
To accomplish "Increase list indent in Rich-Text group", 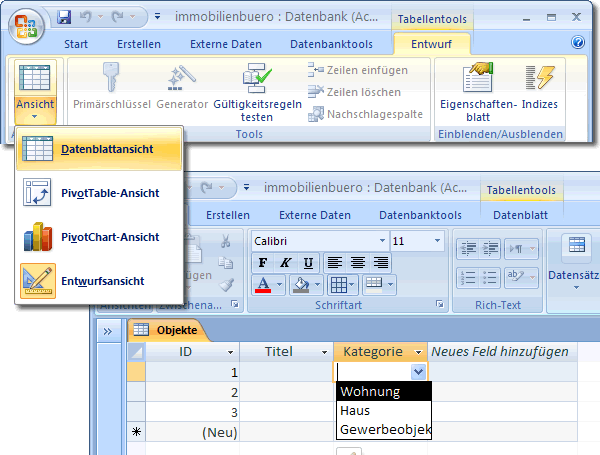I will pyautogui.click(x=489, y=249).
